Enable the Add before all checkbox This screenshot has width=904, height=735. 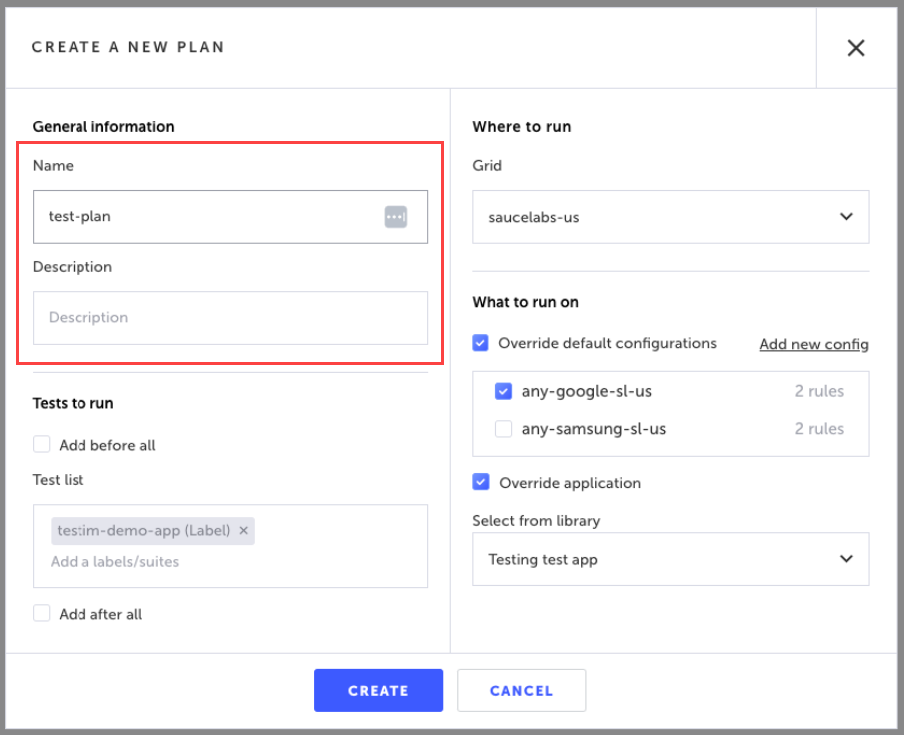point(42,445)
